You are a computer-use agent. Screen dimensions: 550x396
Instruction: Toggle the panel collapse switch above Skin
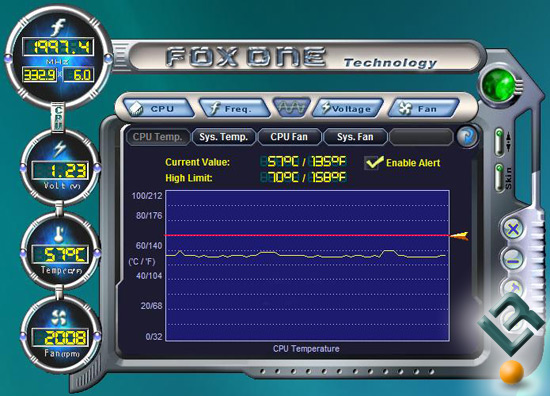coord(499,142)
